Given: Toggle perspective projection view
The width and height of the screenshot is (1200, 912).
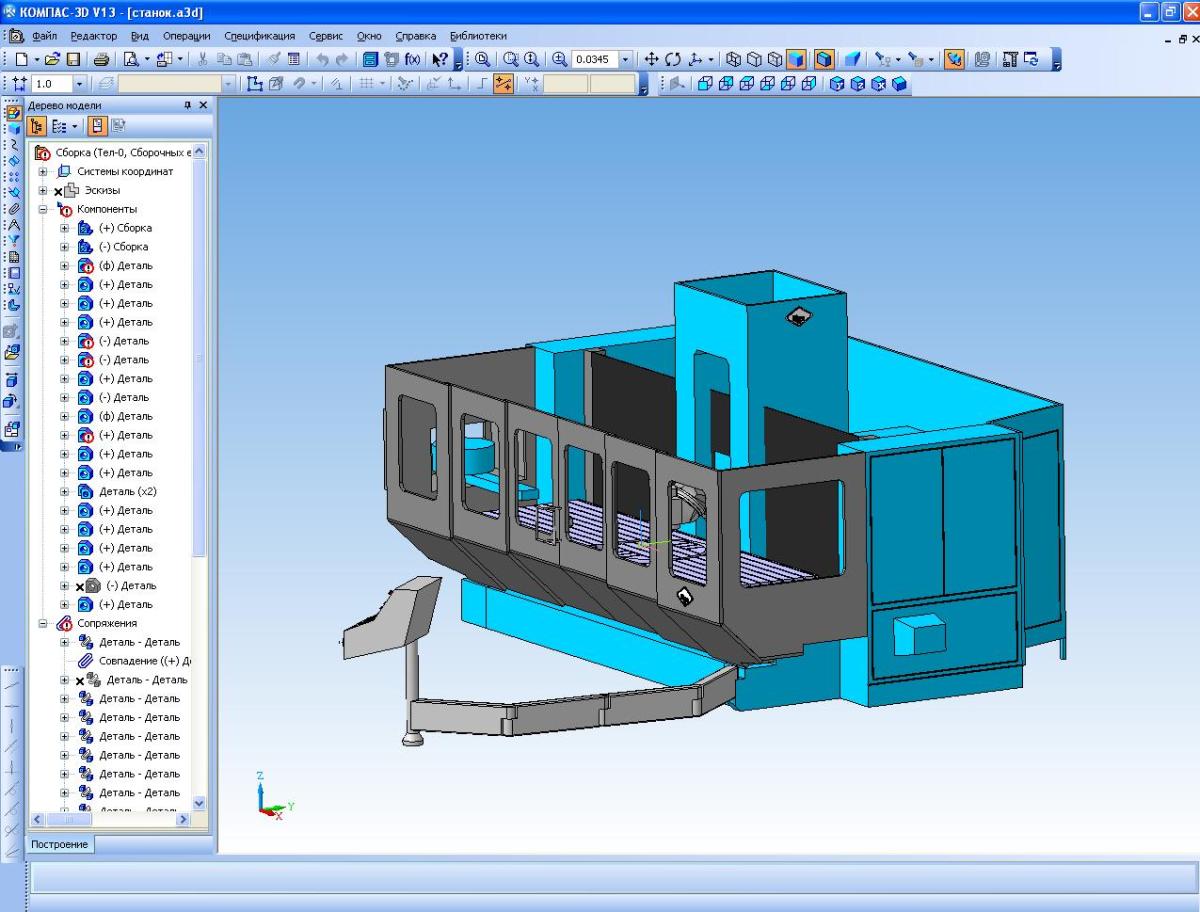Looking at the screenshot, I should (851, 59).
